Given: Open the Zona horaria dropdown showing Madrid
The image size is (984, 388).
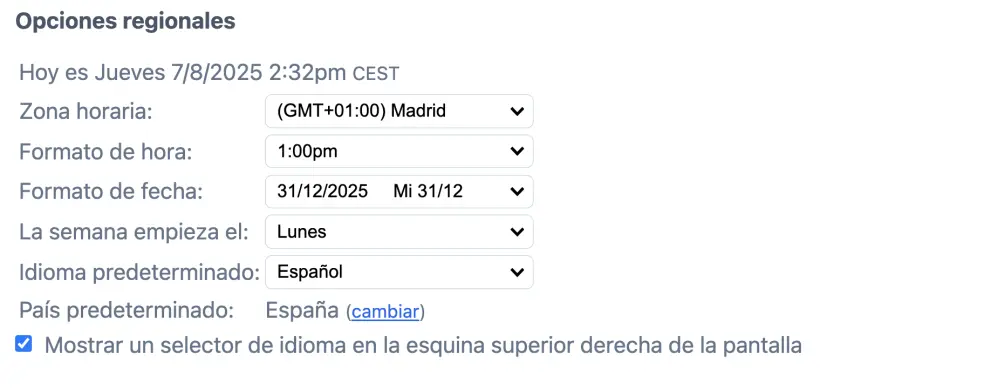Looking at the screenshot, I should coord(399,111).
